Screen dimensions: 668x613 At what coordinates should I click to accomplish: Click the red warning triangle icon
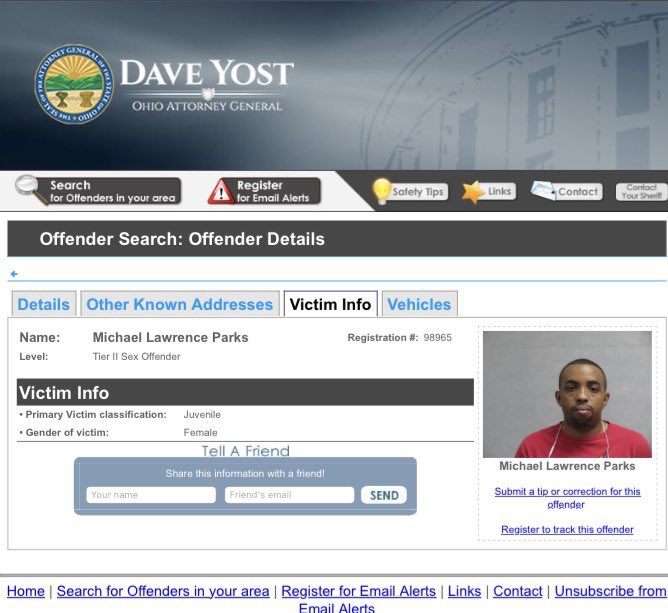pos(221,192)
